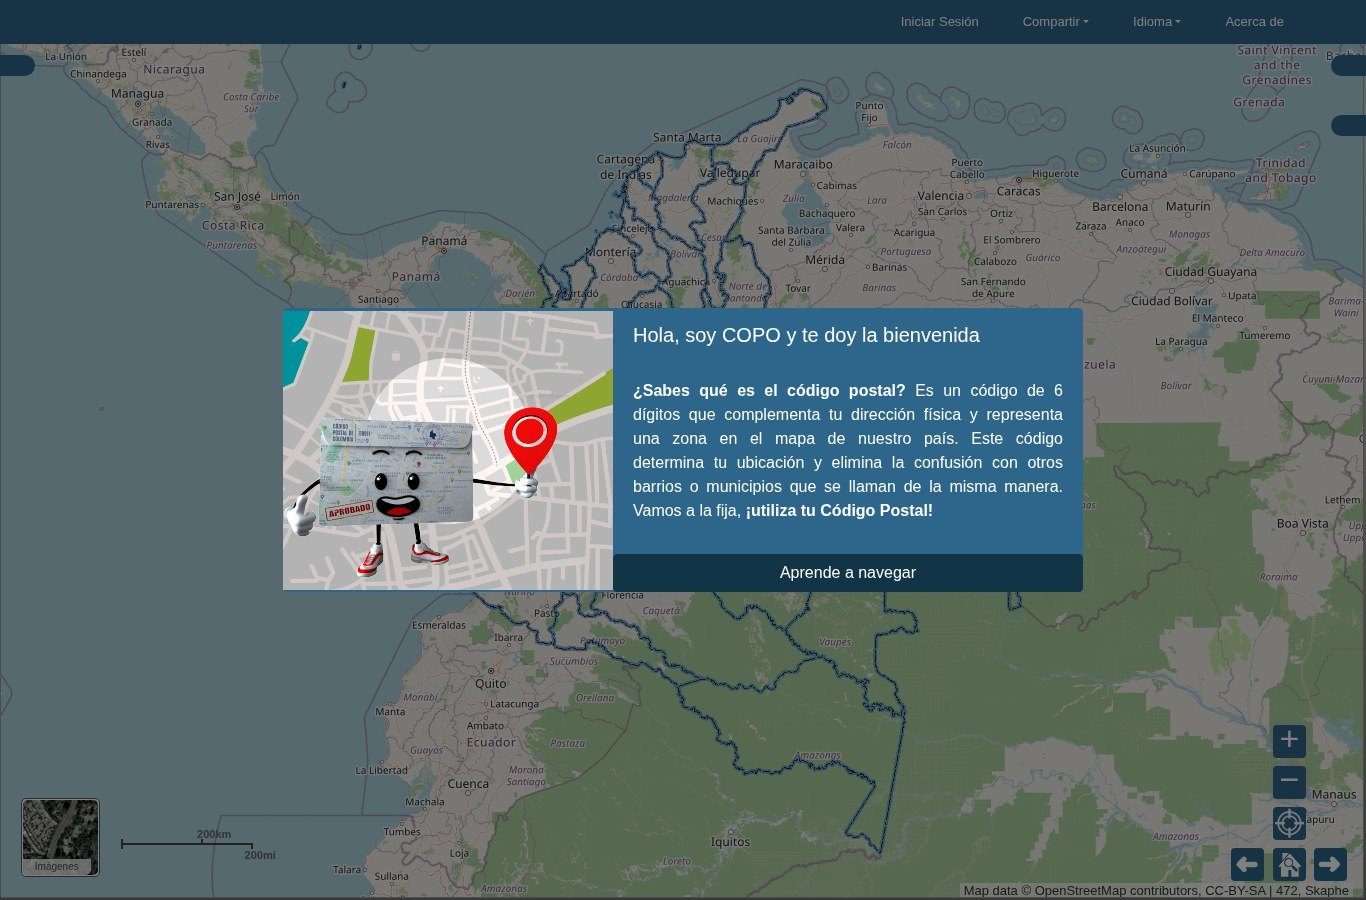Locate my position with crosshair button
This screenshot has width=1366, height=900.
coord(1289,823)
